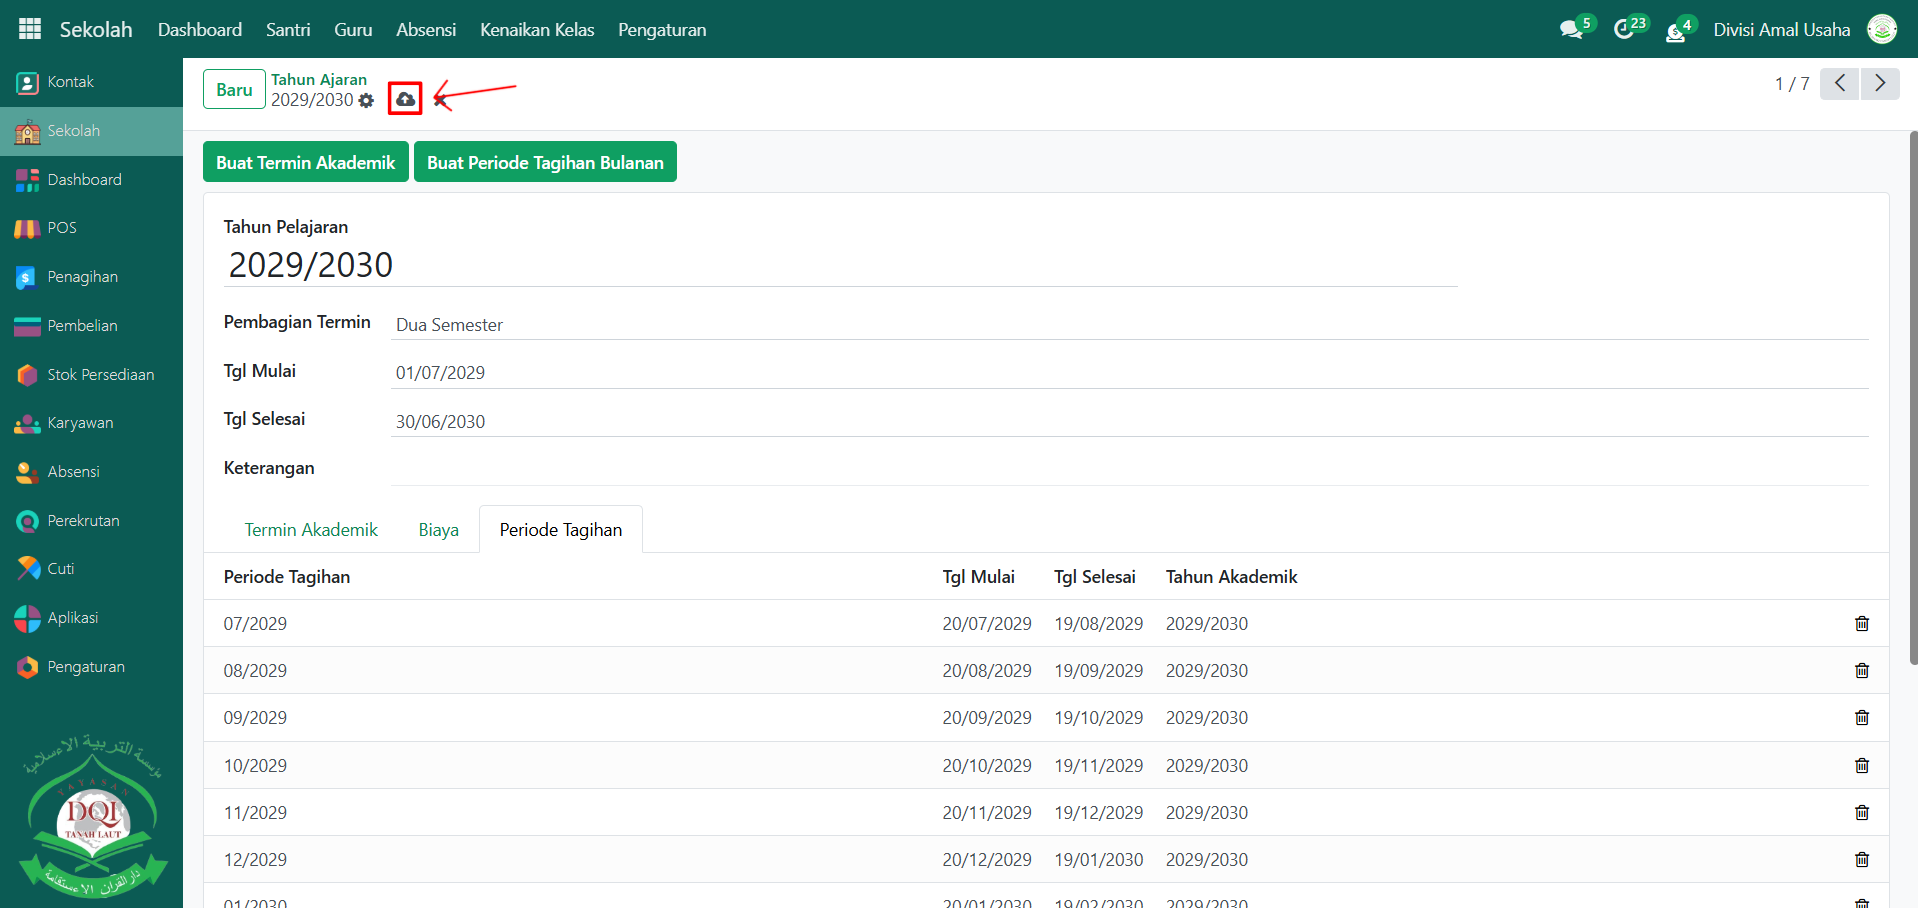Open the Kenaikan Kelas menu

tap(536, 30)
